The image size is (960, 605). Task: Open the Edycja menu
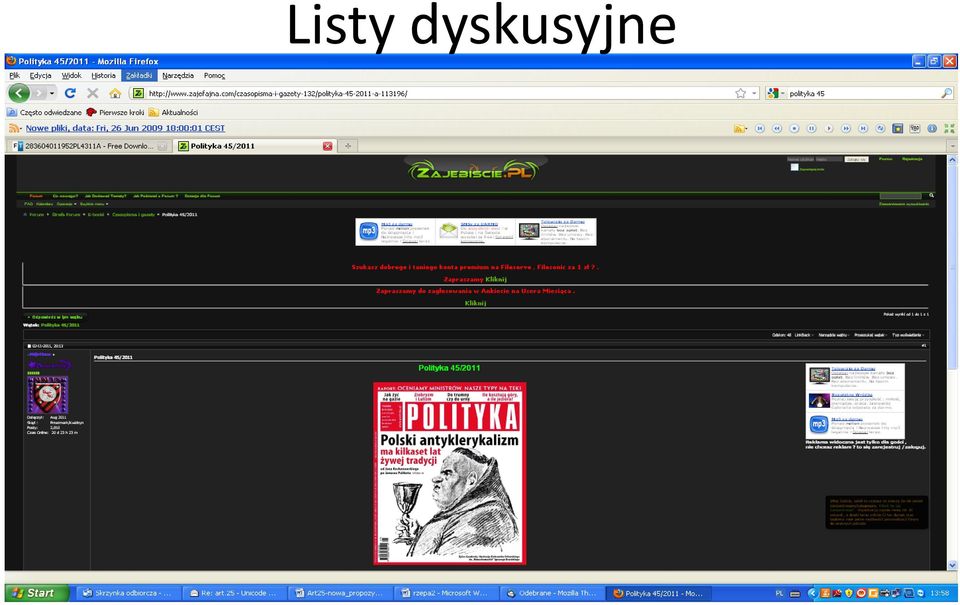40,75
